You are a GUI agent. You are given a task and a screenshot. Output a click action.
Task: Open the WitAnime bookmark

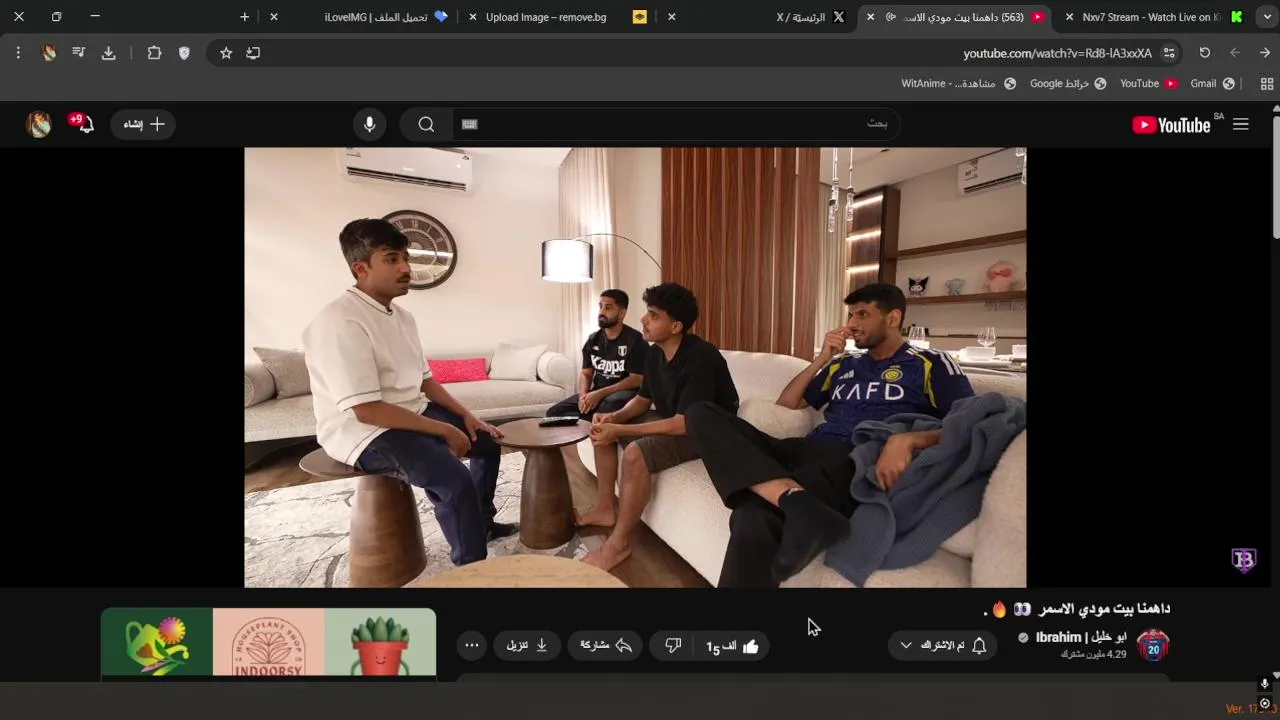point(958,84)
